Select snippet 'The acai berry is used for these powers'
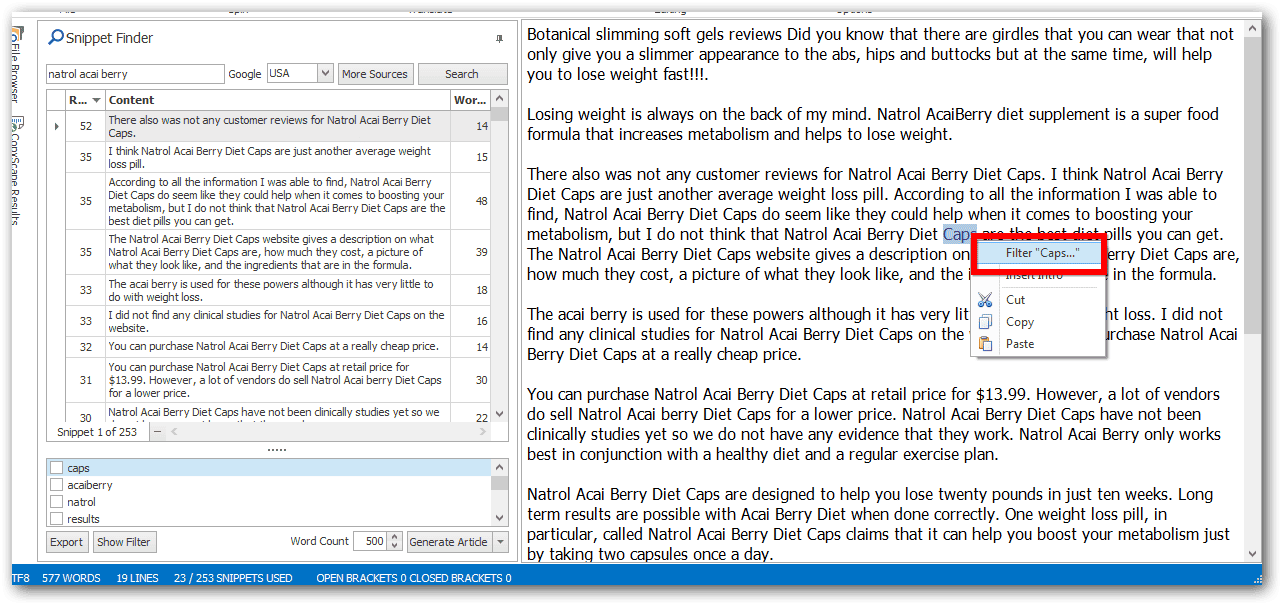 coord(278,290)
